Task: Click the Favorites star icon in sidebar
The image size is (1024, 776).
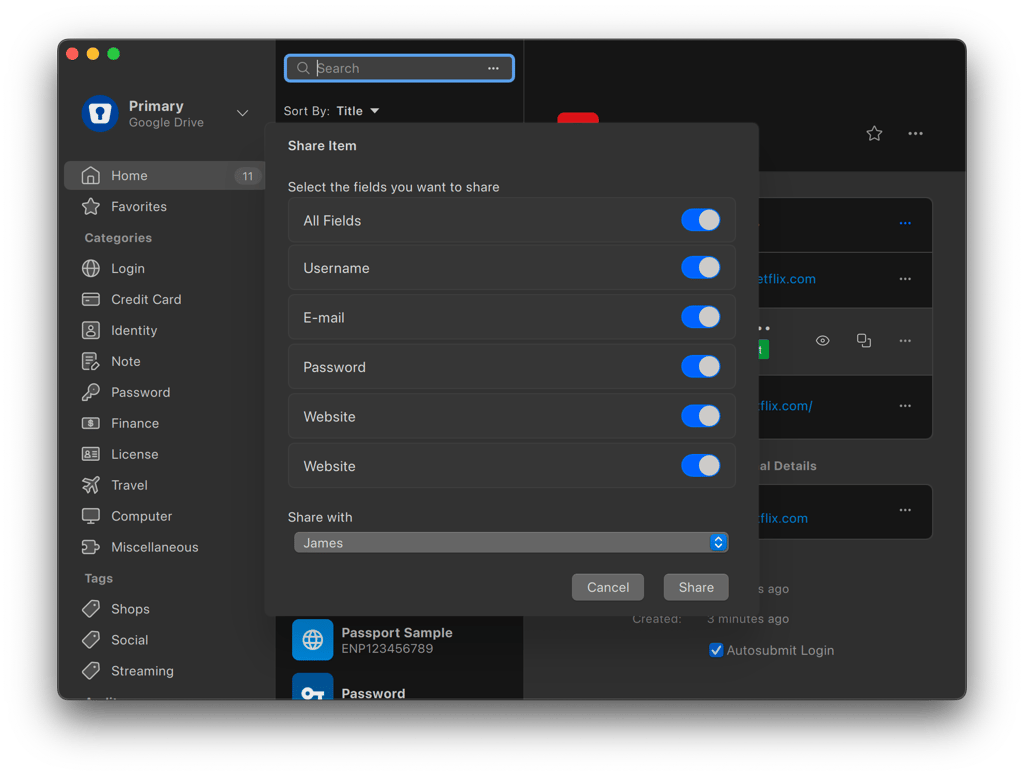Action: tap(91, 206)
